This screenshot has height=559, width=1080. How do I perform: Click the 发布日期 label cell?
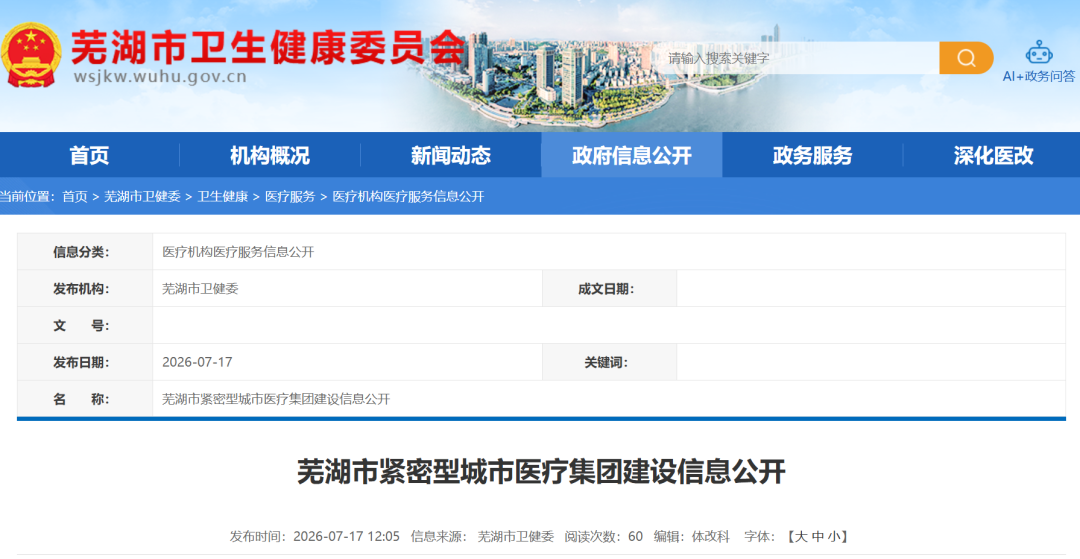[x=85, y=362]
